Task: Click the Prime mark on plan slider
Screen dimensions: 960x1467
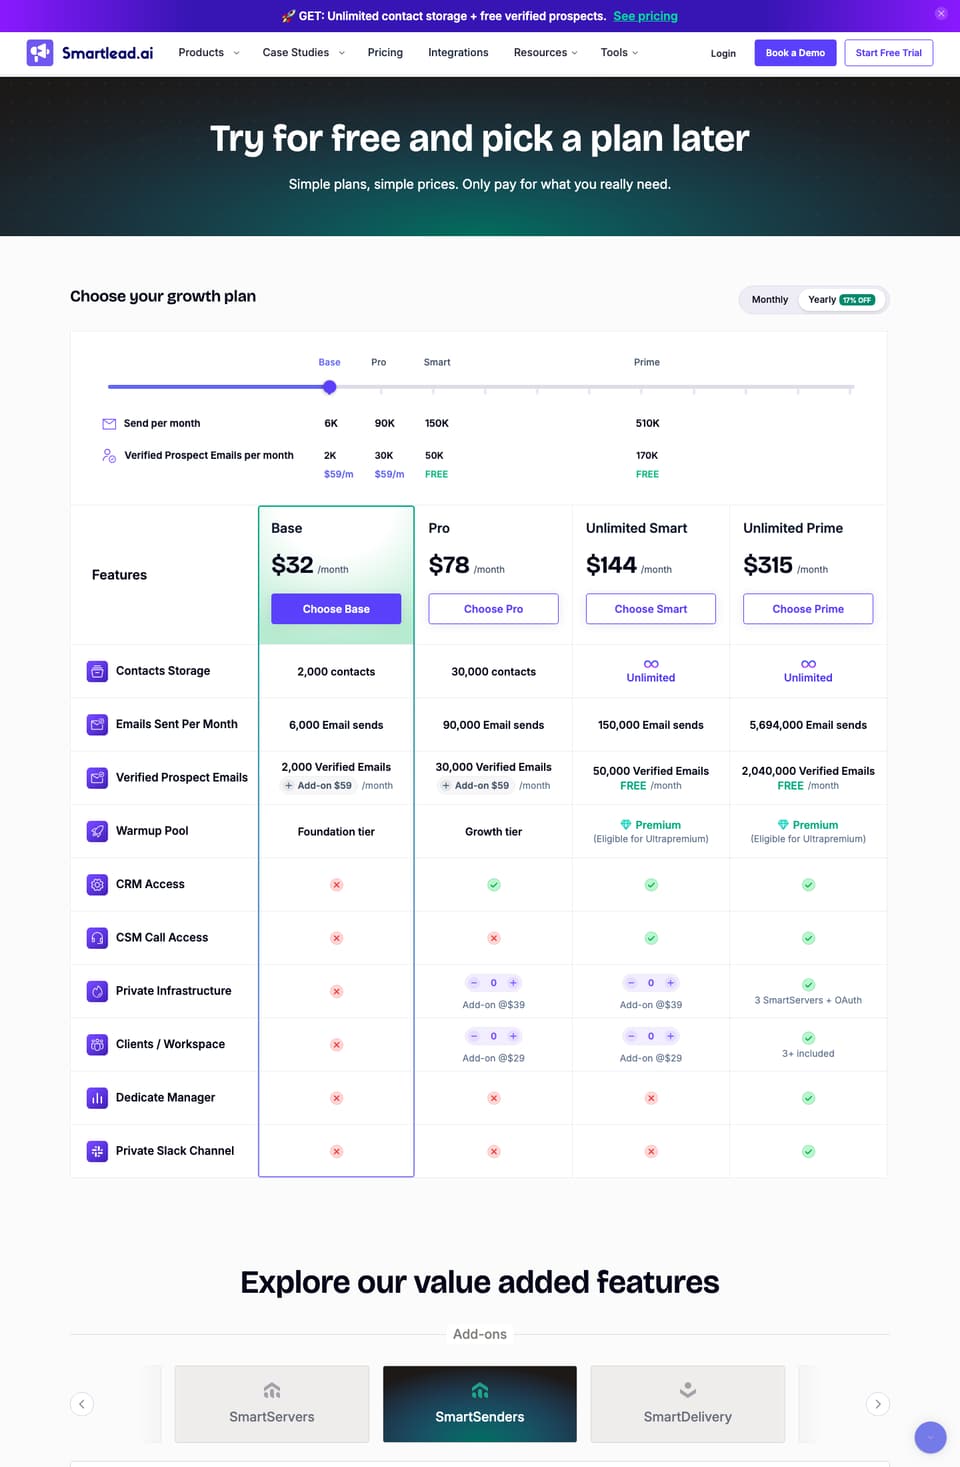Action: 647,362
